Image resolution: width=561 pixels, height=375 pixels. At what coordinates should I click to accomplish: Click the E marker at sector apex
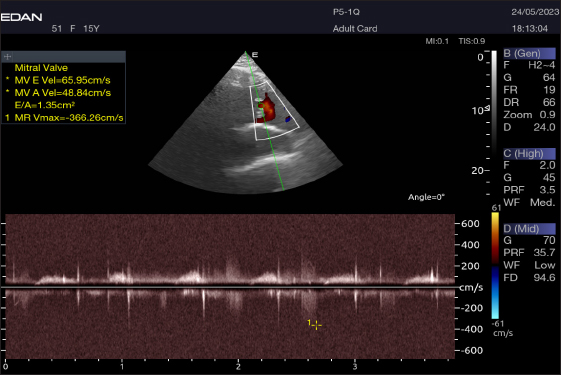[255, 55]
